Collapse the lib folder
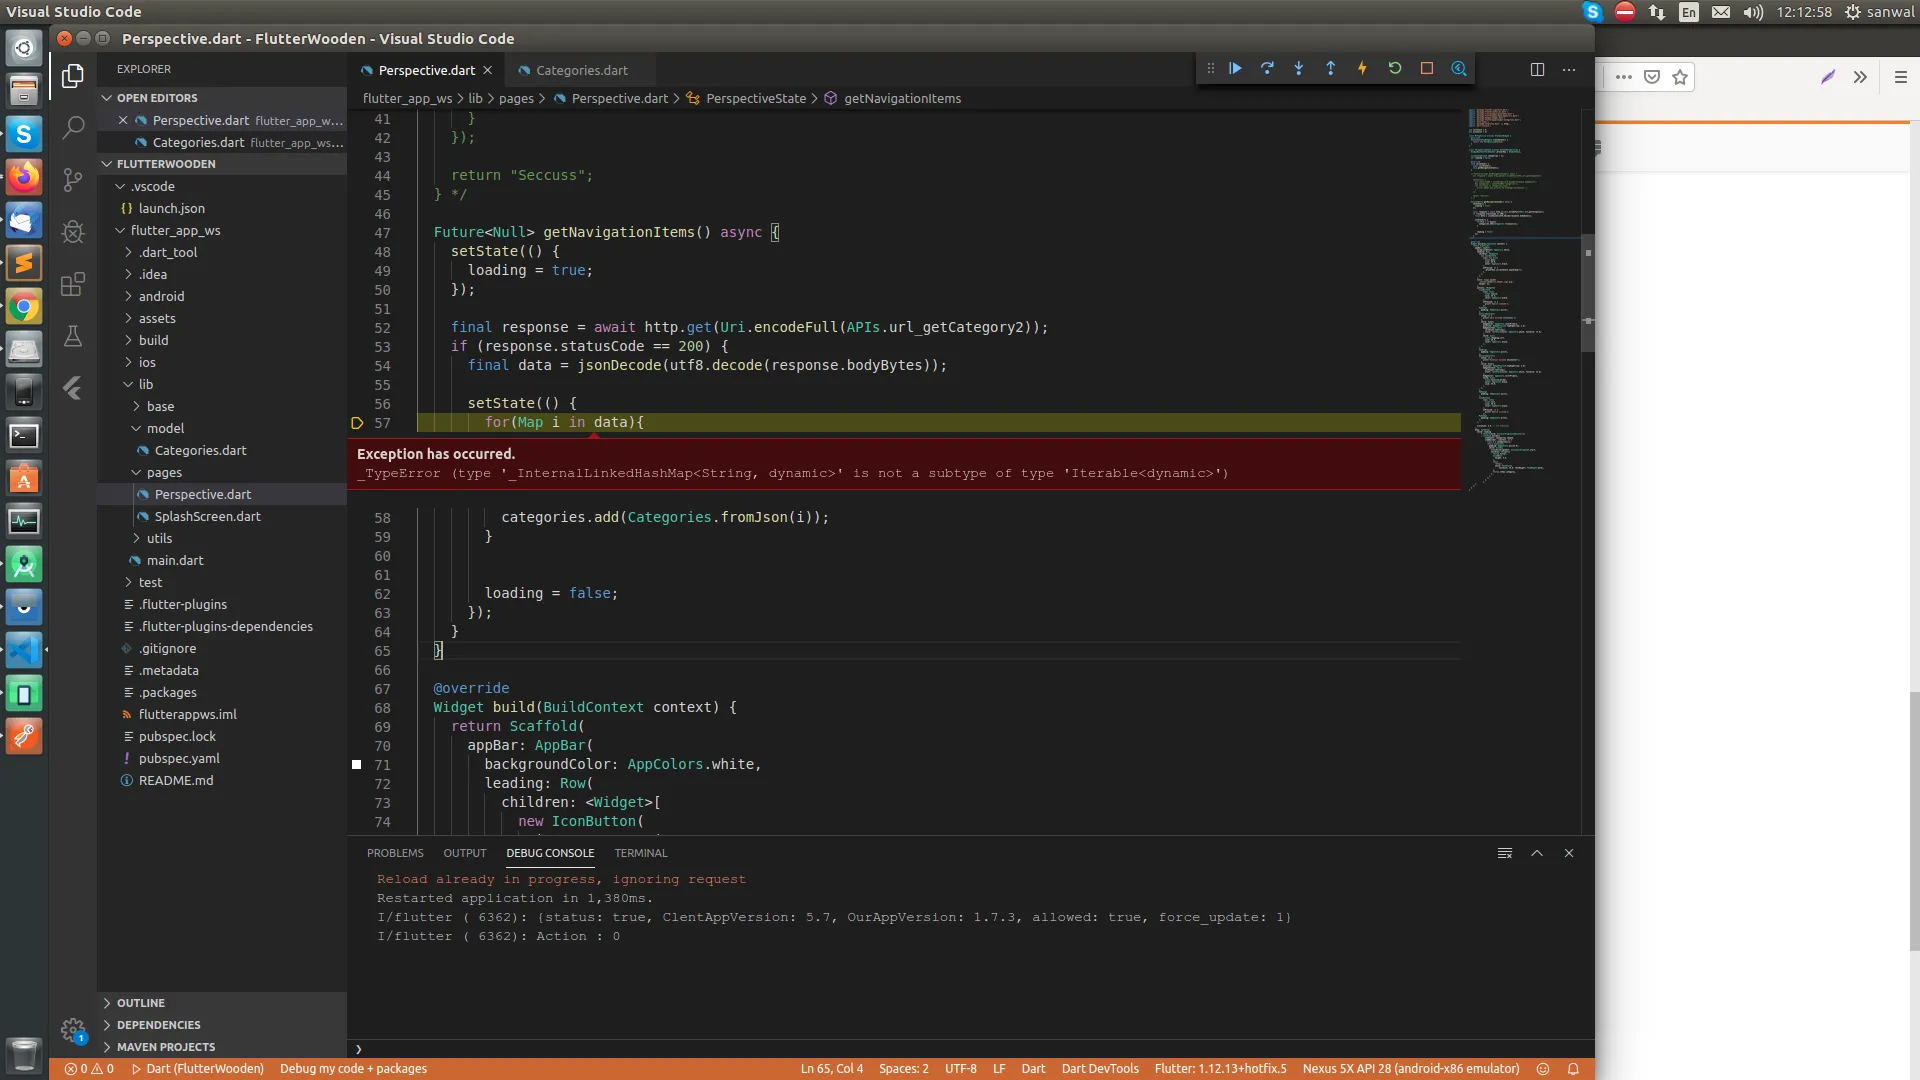Viewport: 1920px width, 1080px height. (x=146, y=385)
